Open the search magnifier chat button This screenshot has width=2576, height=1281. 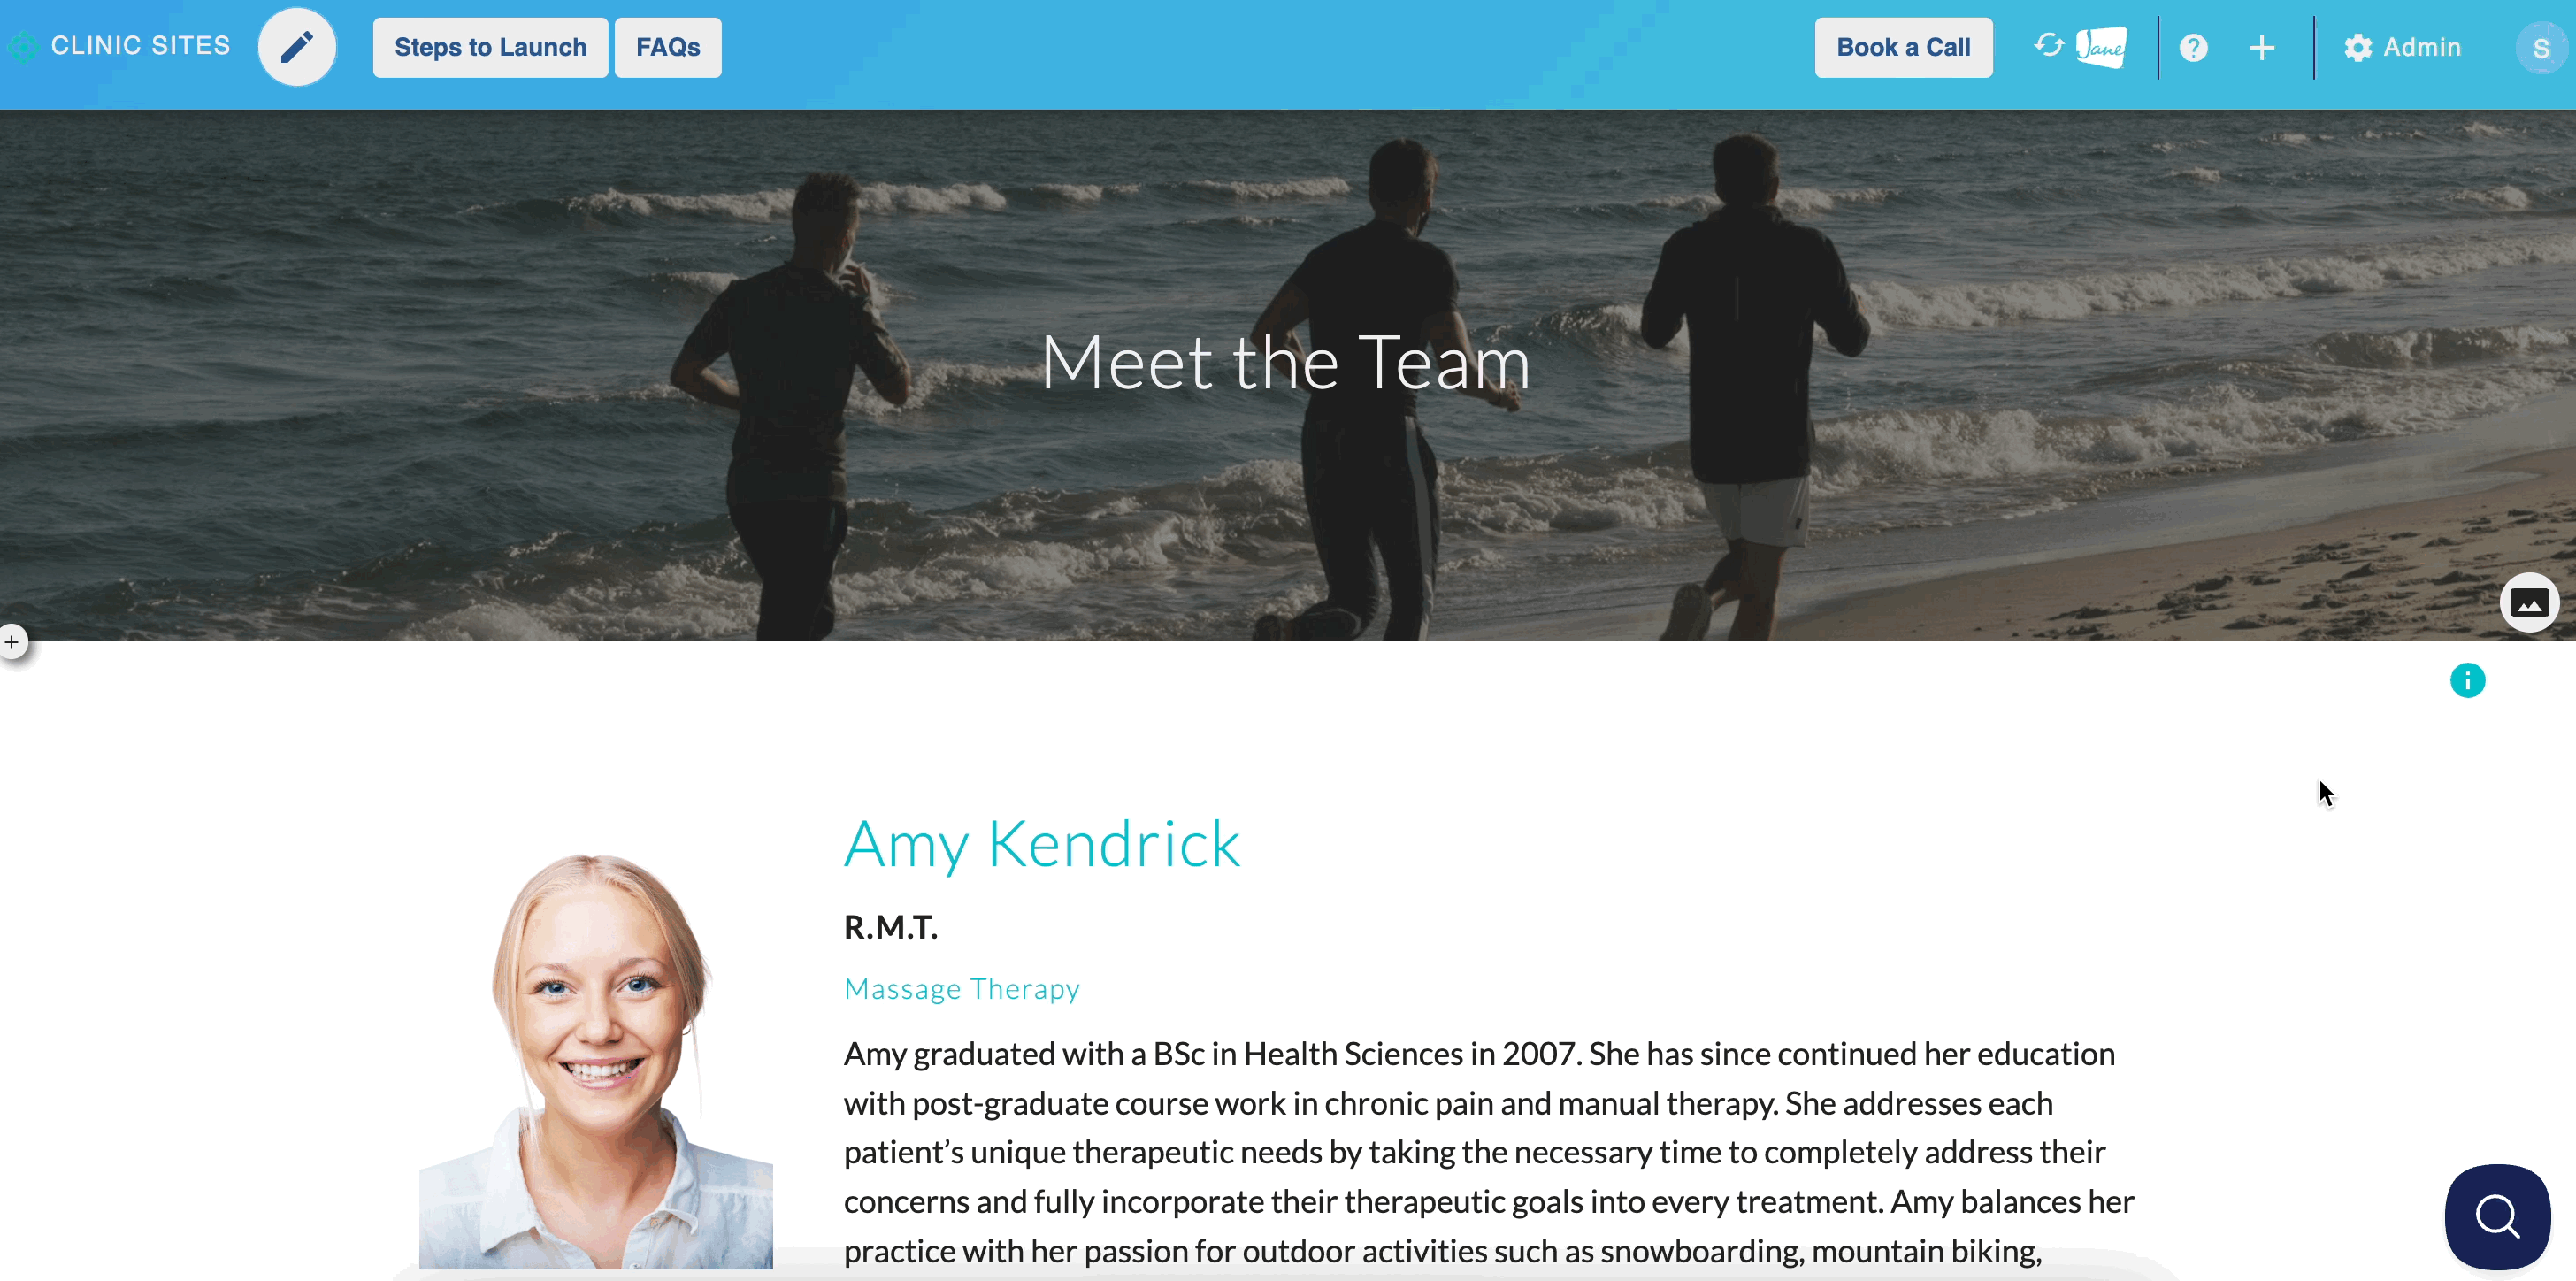[2497, 1216]
